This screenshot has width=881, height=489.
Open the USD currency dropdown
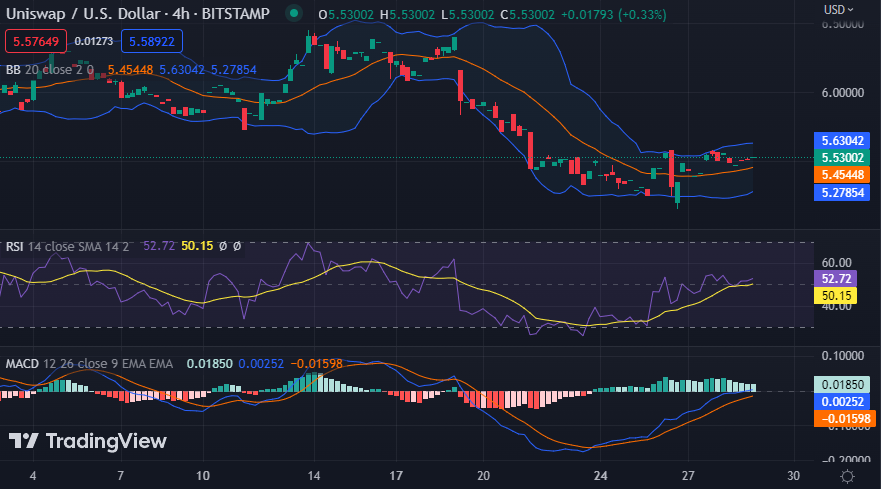838,10
